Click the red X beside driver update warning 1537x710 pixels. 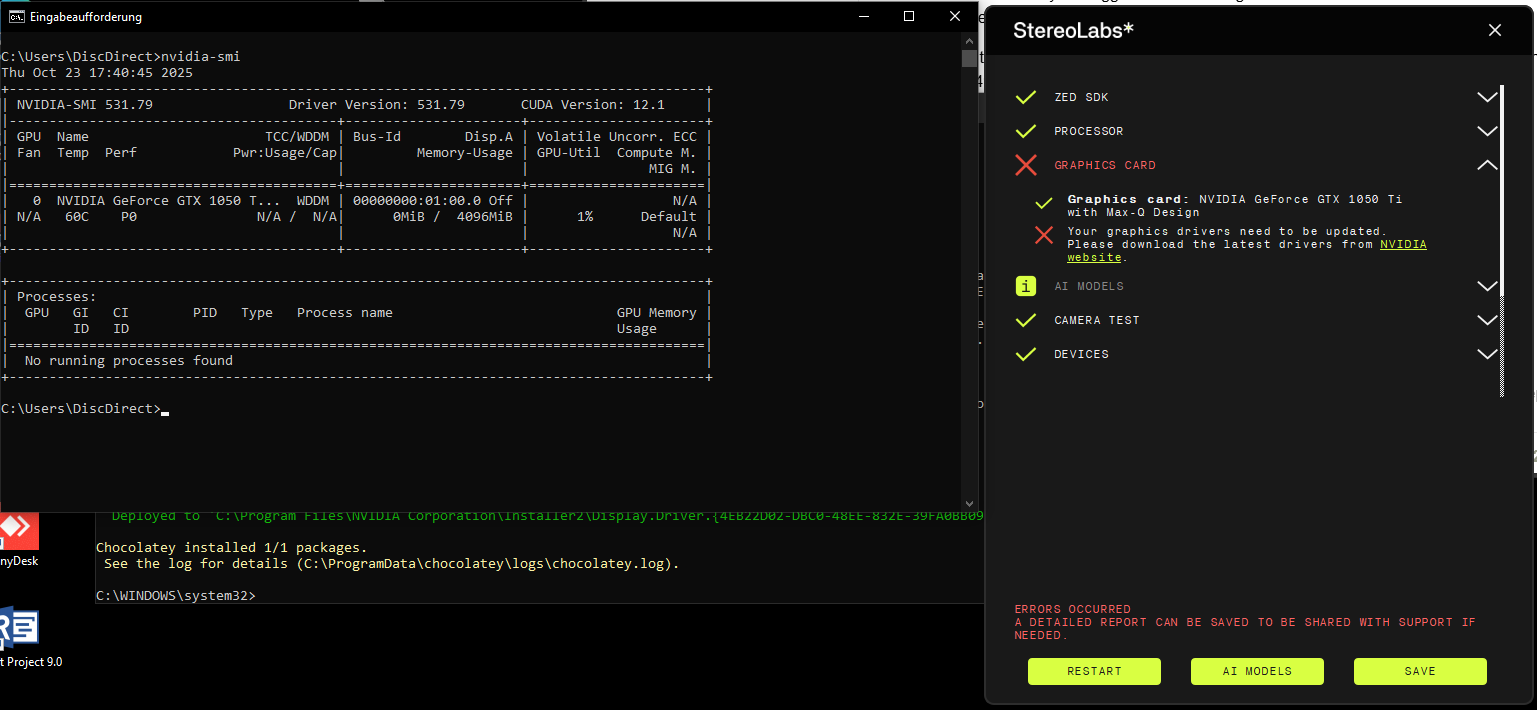(1044, 235)
